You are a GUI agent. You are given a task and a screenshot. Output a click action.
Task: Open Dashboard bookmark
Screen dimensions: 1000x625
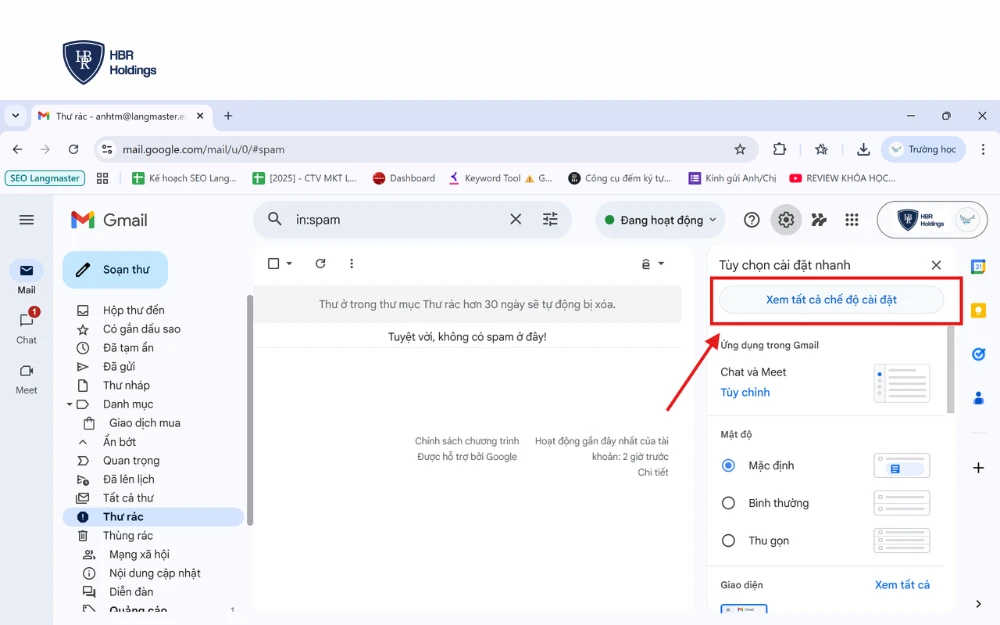404,179
